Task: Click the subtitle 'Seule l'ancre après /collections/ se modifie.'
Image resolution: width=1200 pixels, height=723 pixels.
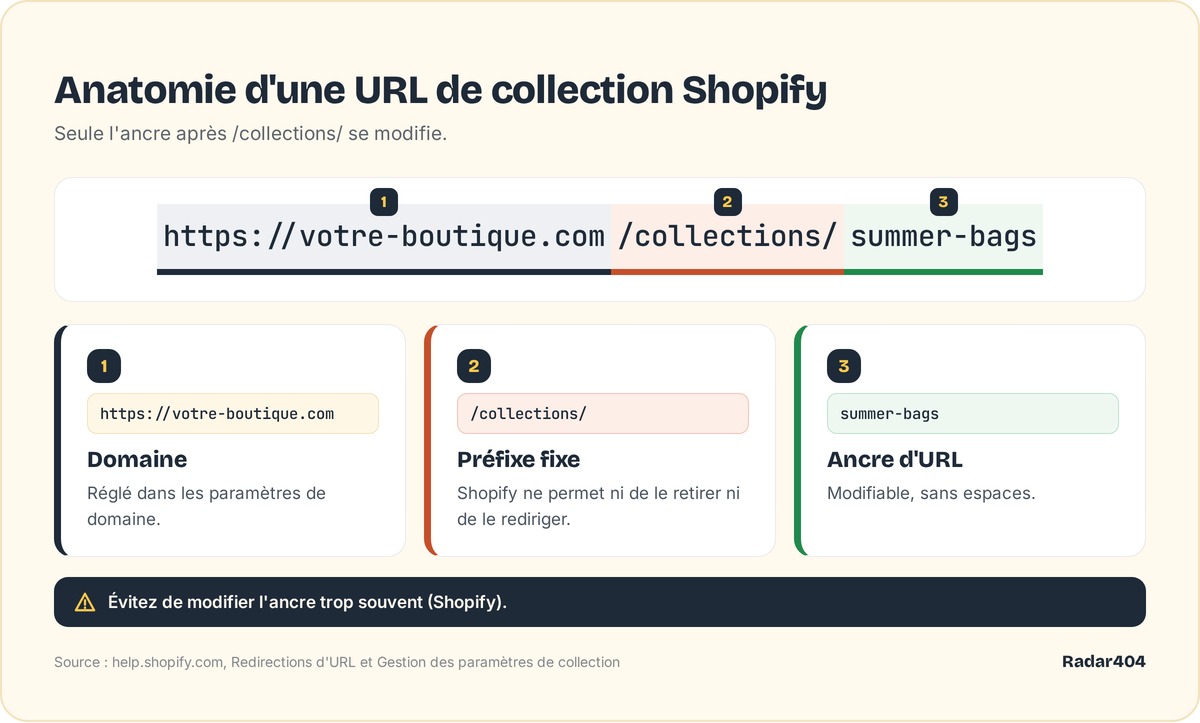Action: [250, 134]
